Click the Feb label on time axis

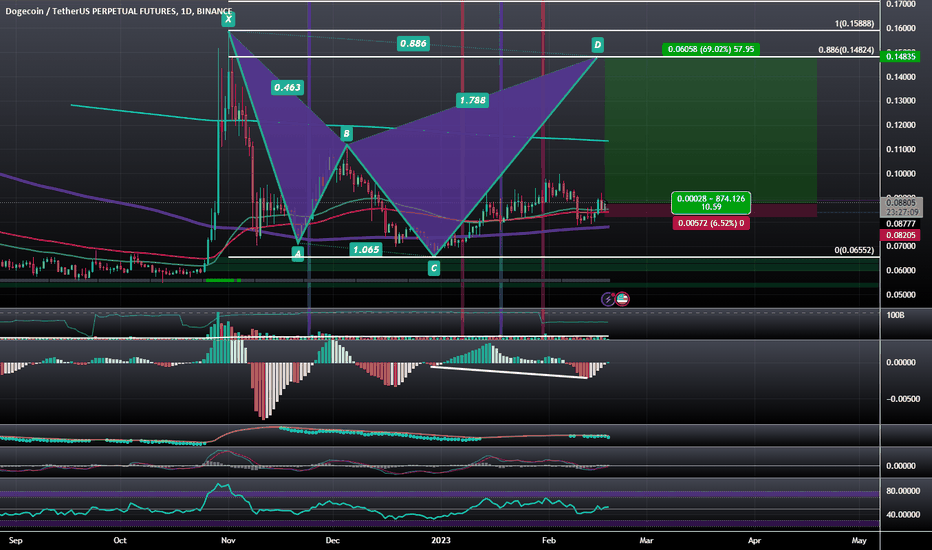click(x=549, y=540)
